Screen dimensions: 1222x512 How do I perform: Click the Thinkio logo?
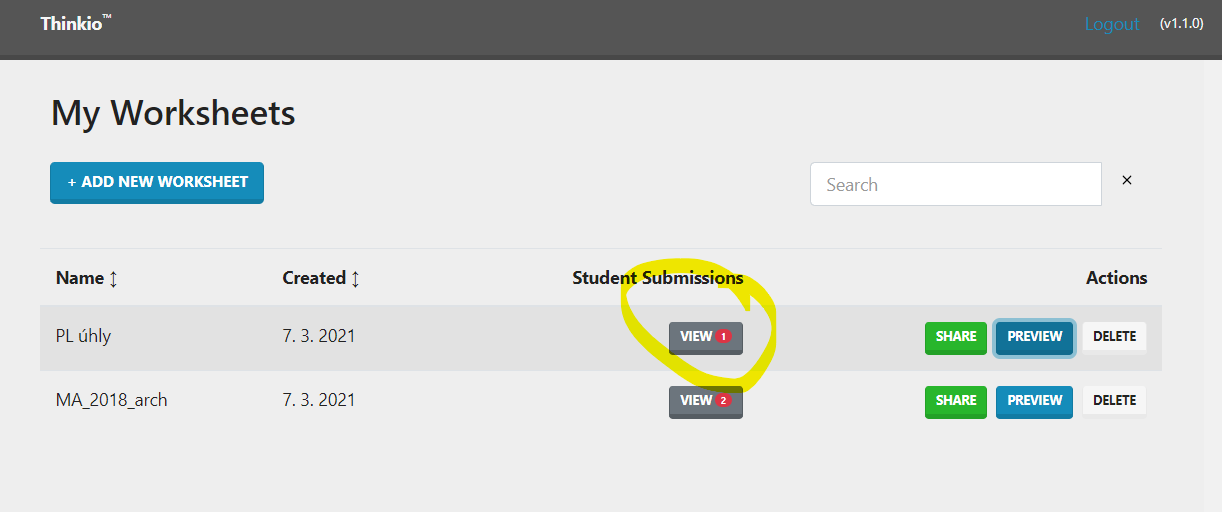click(76, 22)
